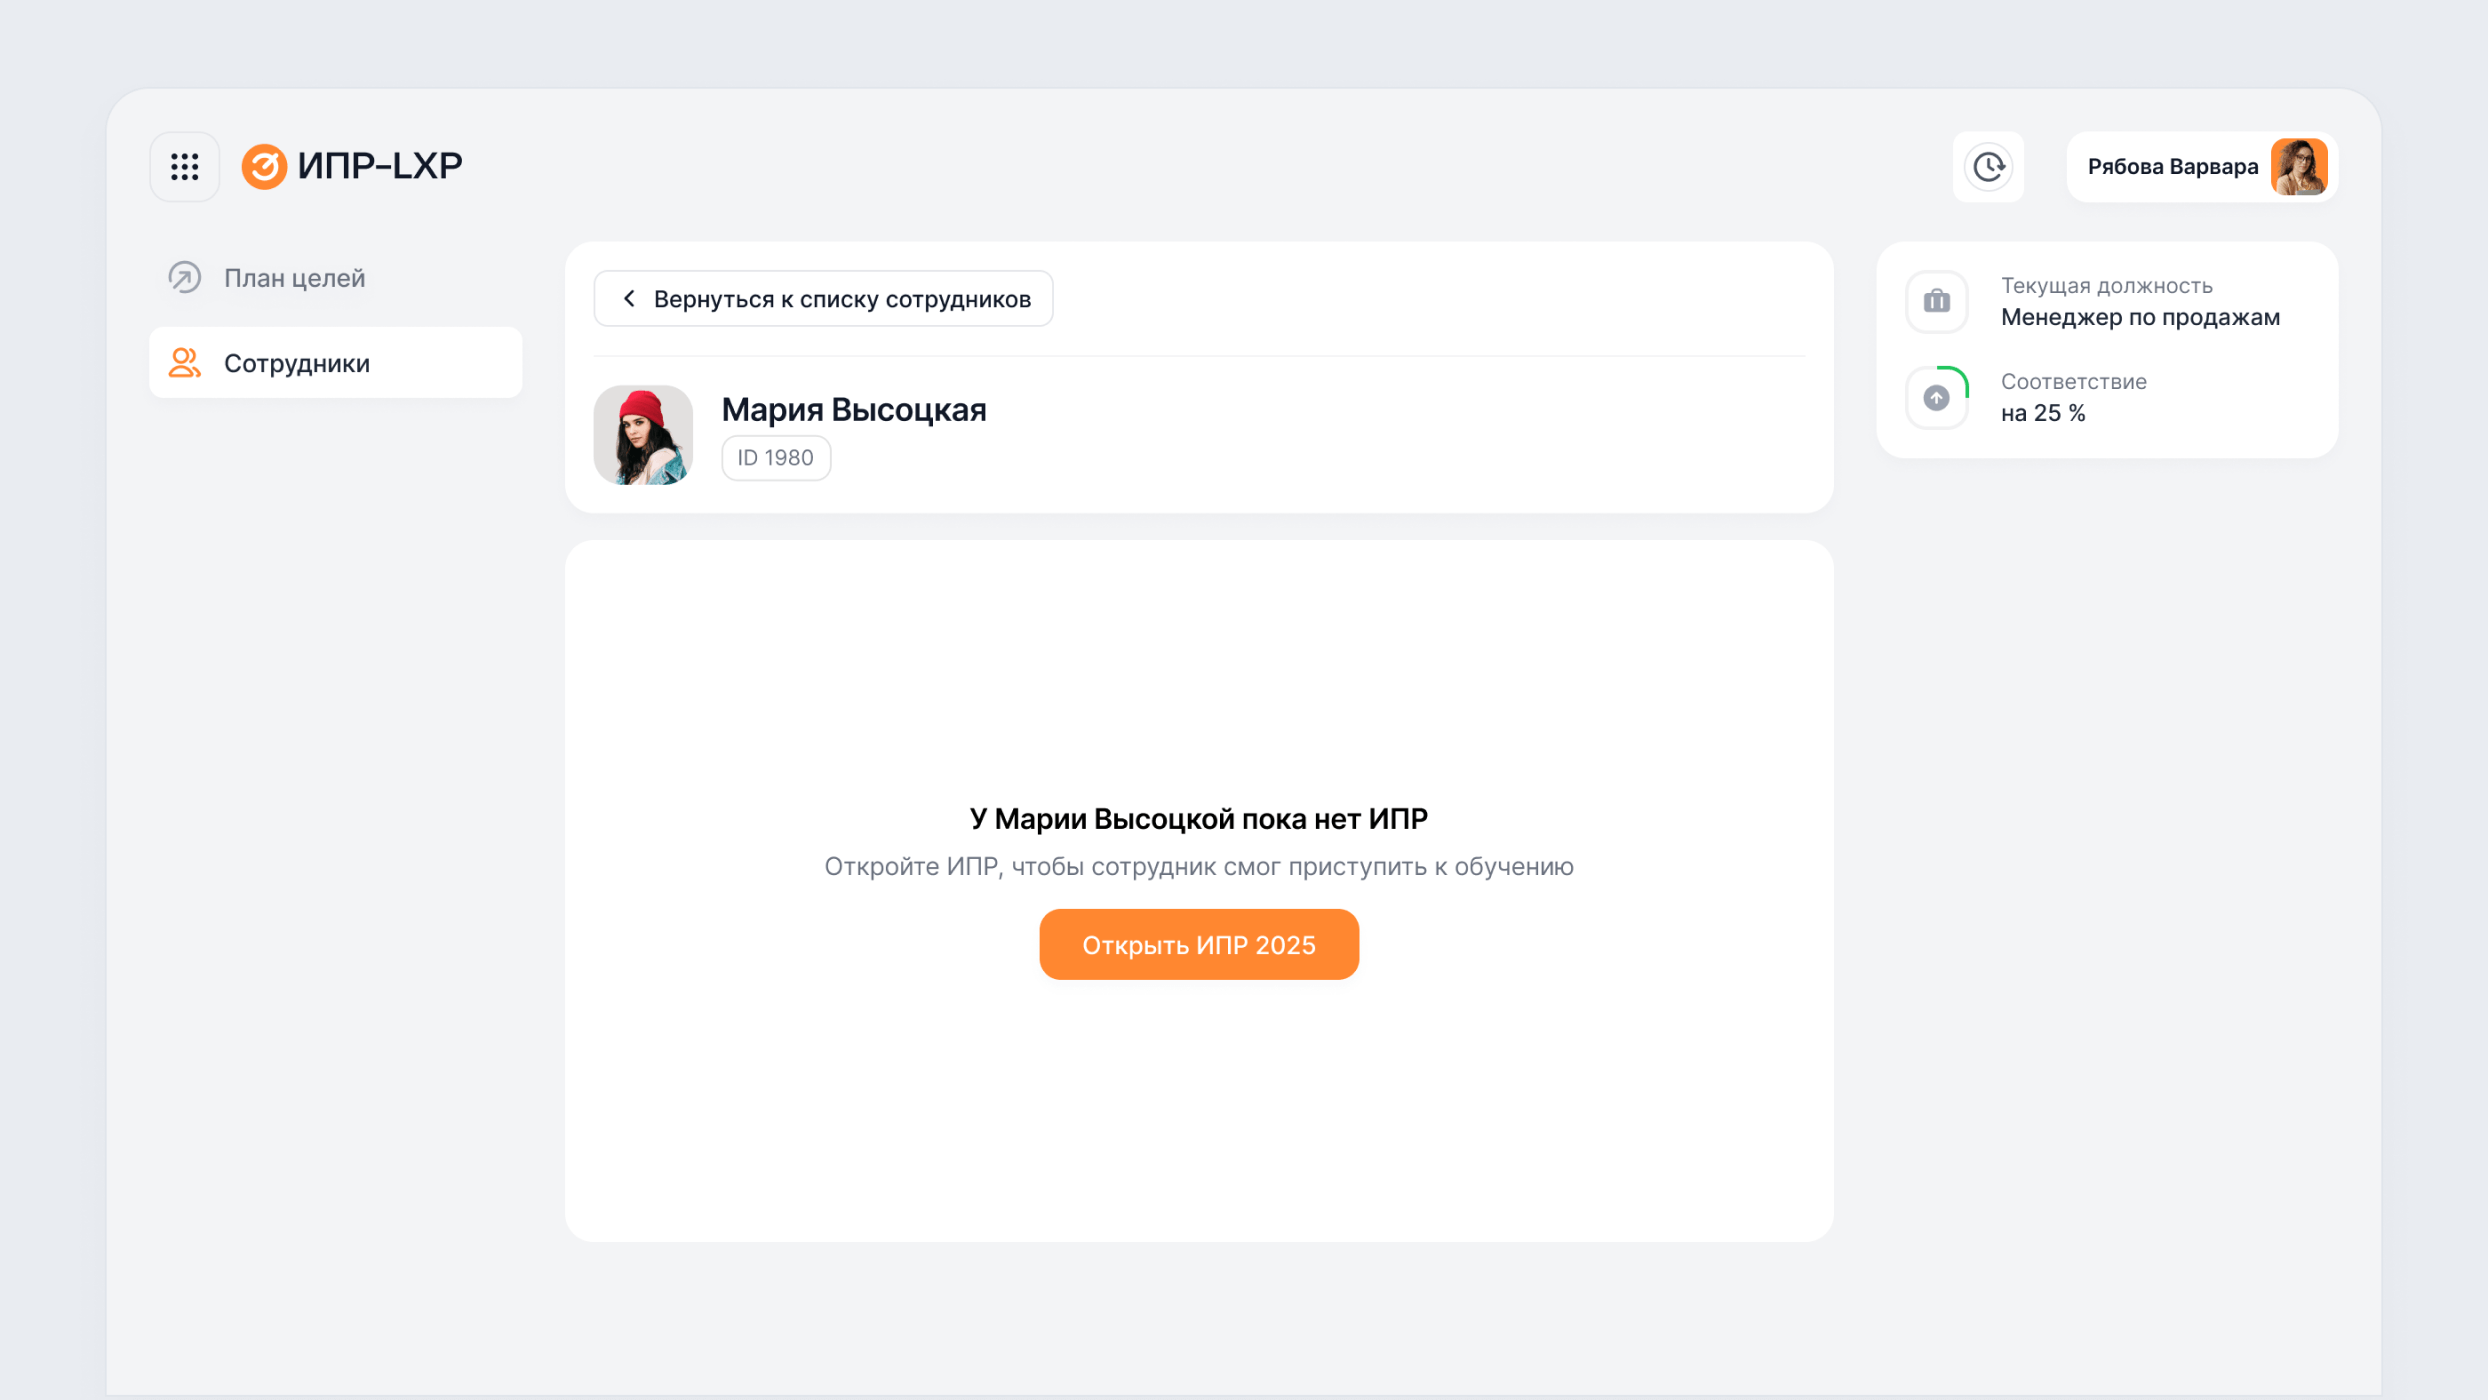Click the compliance progress arrow icon
This screenshot has height=1400, width=2488.
[1937, 397]
